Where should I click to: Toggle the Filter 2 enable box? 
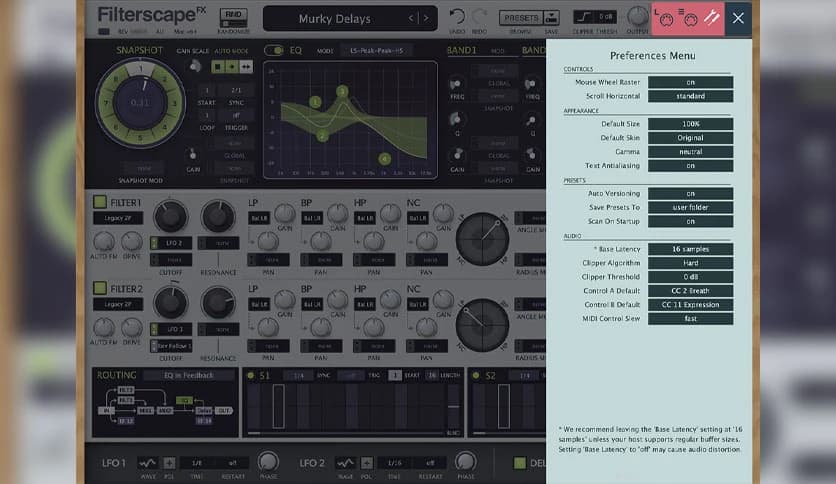(100, 288)
